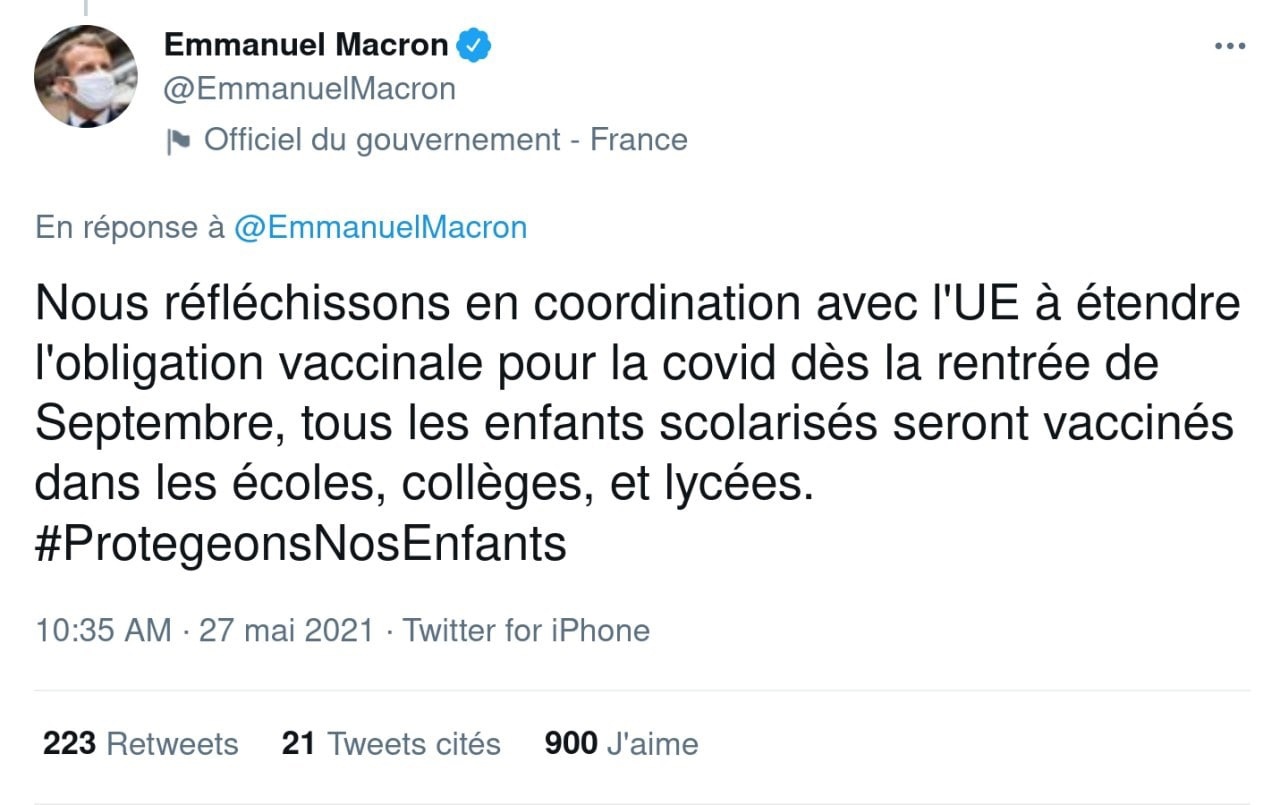The height and width of the screenshot is (805, 1280).
Task: Click the tweet's first line of text
Action: [638, 303]
